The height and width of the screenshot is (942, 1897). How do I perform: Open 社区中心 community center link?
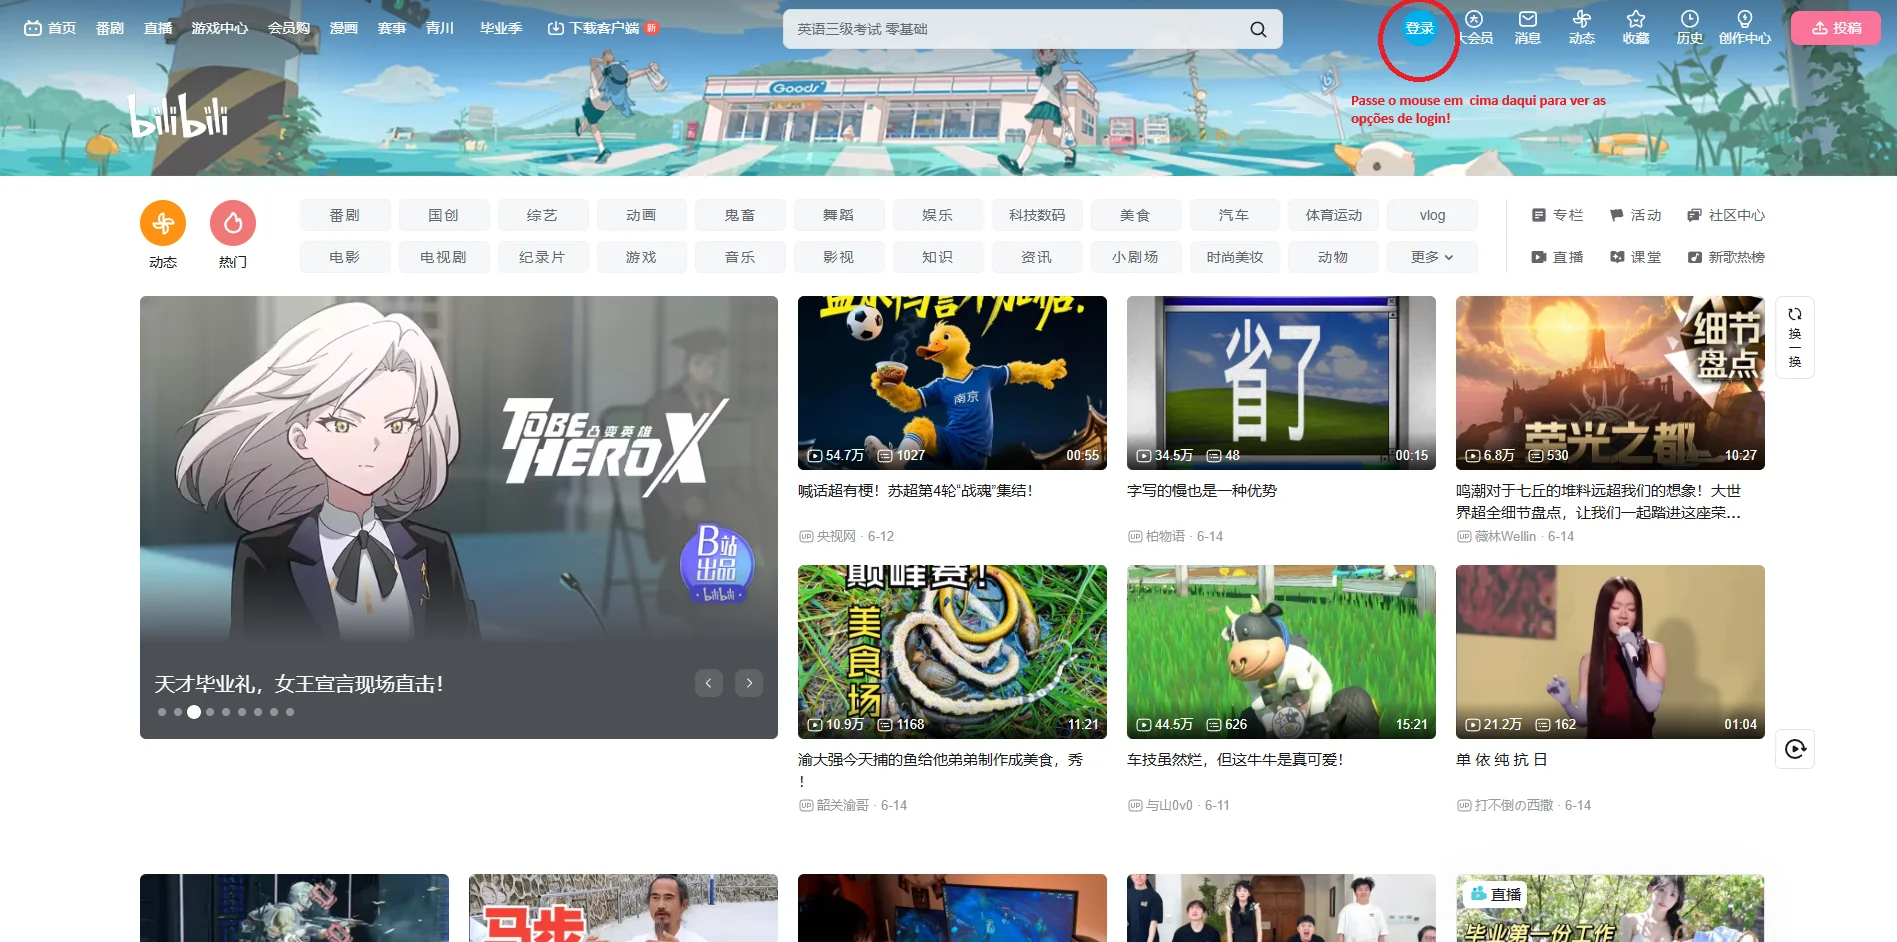click(x=1726, y=215)
